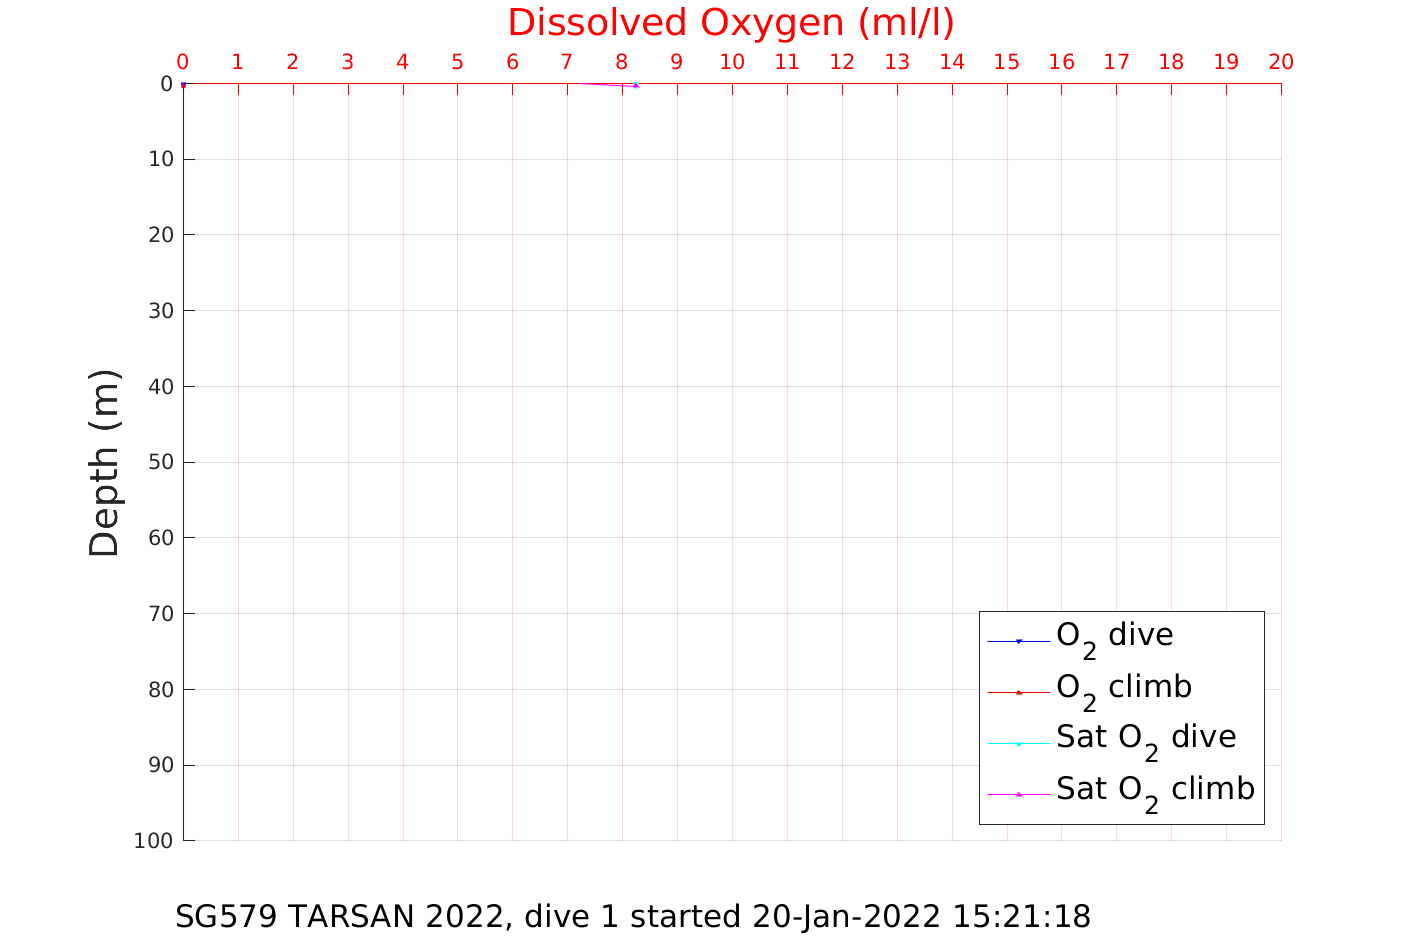Click the depth tick label 100

154,841
